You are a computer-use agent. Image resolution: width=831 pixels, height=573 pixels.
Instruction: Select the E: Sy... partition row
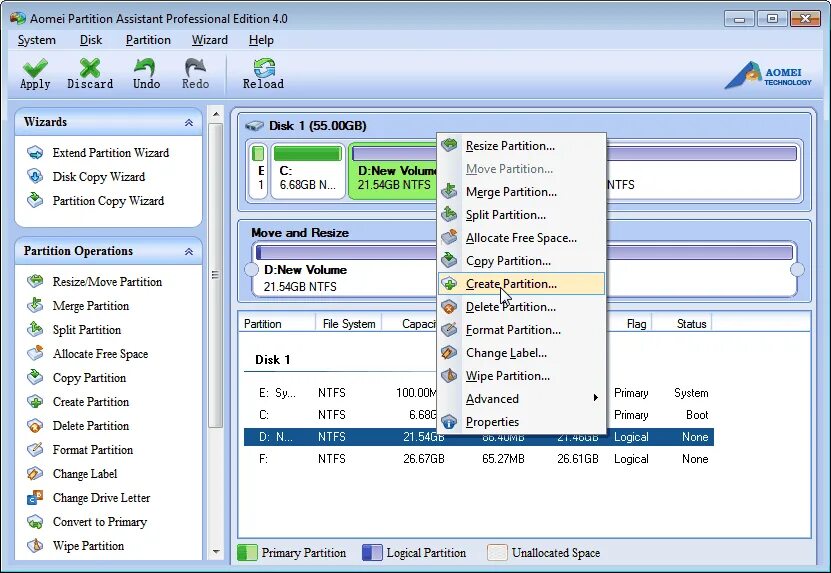click(479, 393)
